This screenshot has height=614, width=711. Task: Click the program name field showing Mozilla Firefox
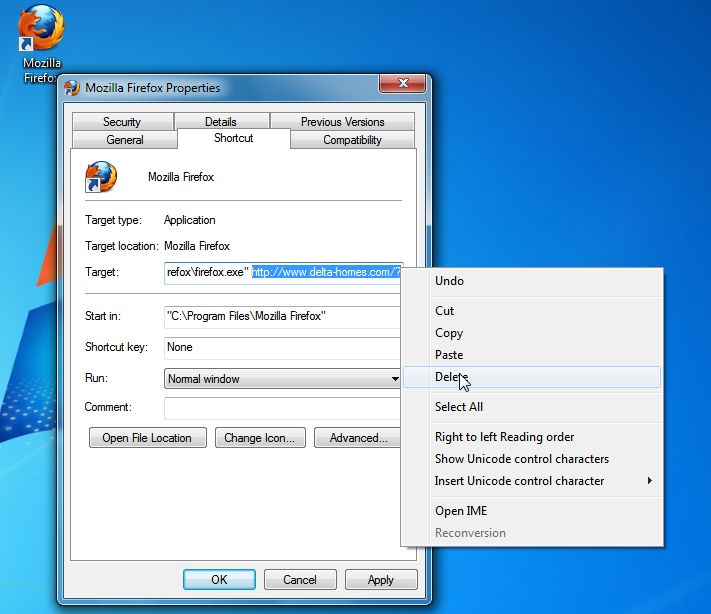point(181,177)
